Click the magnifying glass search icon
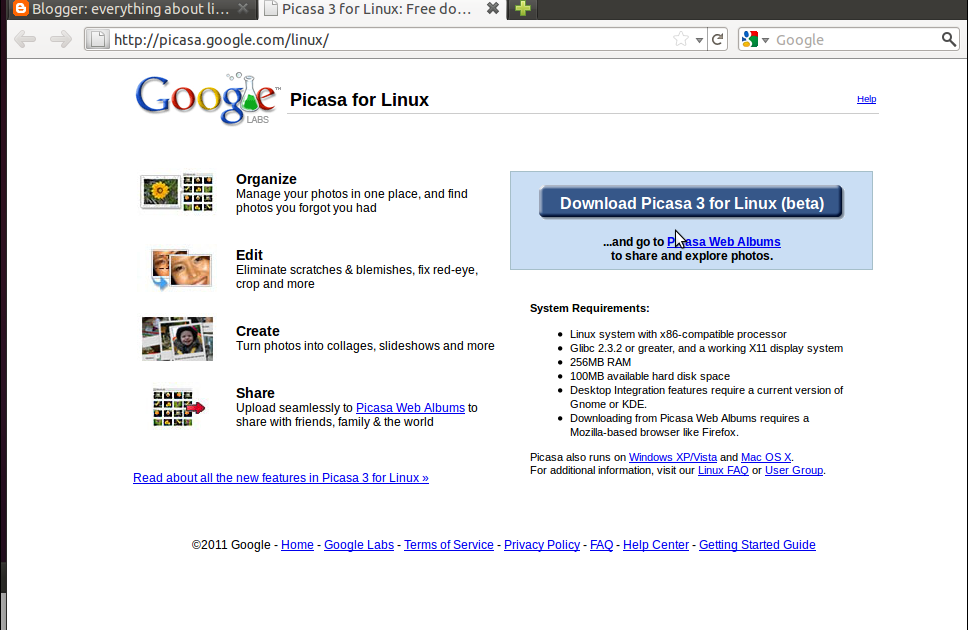This screenshot has width=968, height=630. tap(949, 40)
